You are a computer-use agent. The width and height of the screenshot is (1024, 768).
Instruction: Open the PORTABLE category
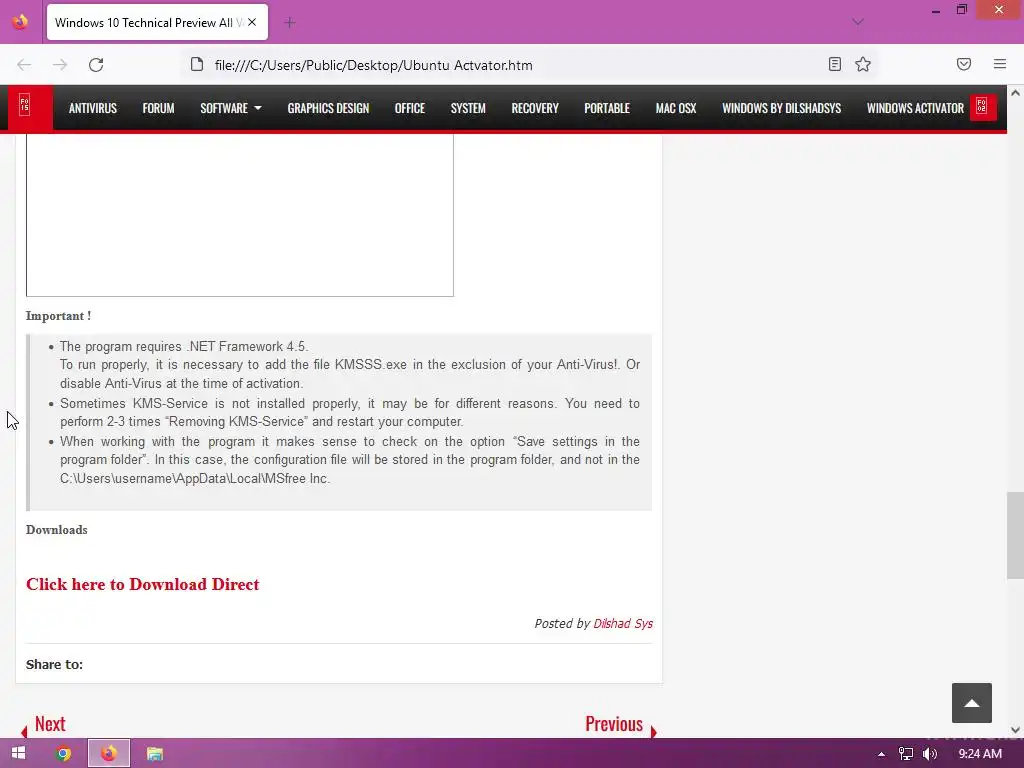pyautogui.click(x=607, y=108)
